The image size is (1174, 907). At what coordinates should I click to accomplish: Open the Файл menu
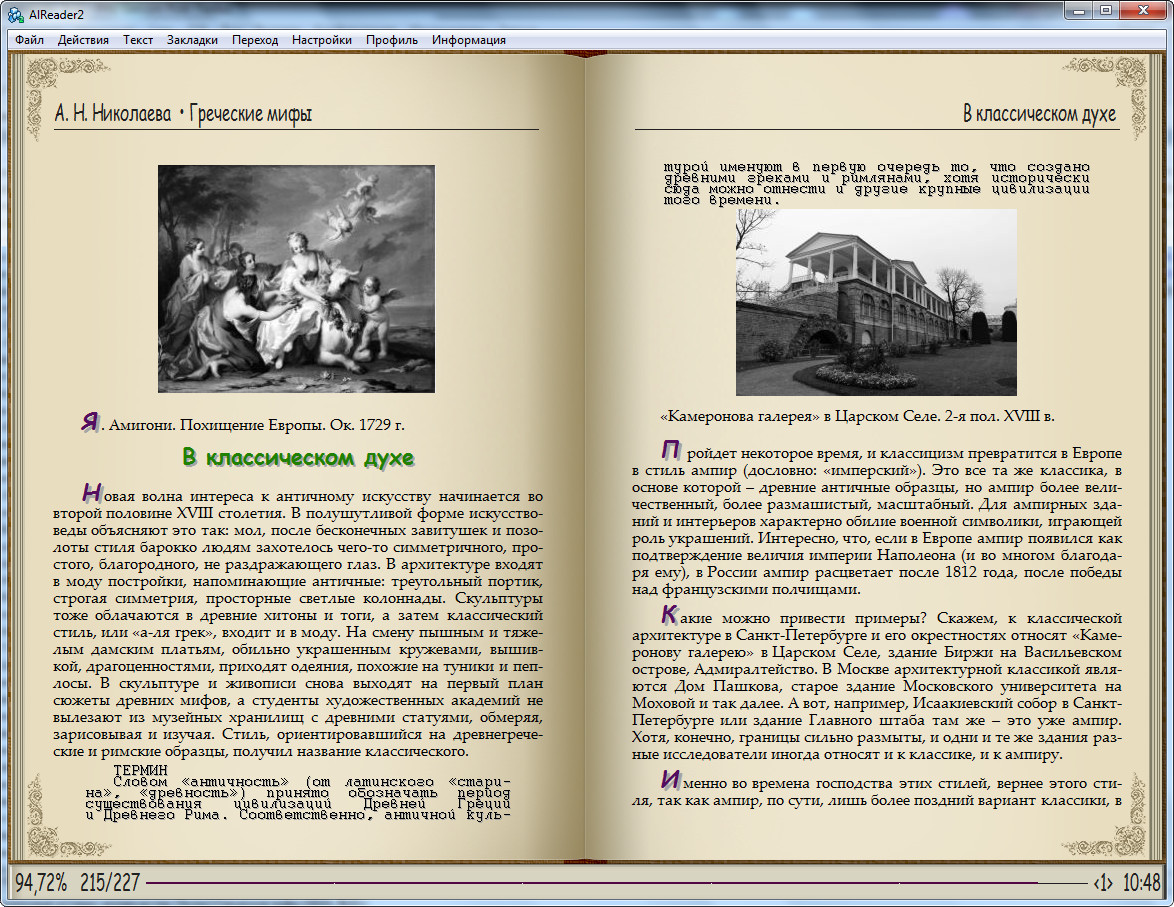pyautogui.click(x=29, y=40)
